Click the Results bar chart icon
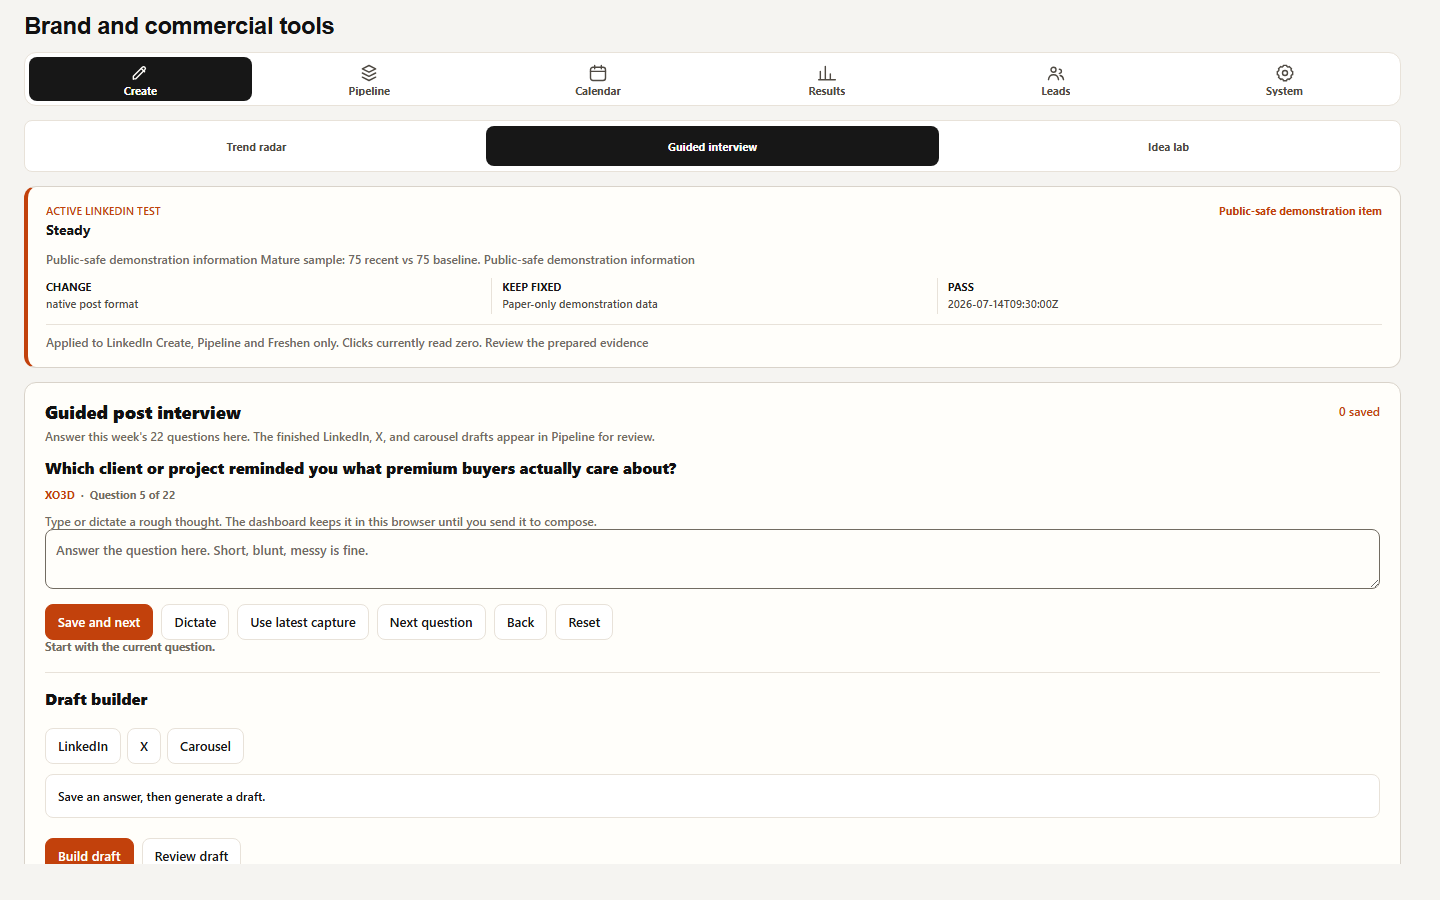The width and height of the screenshot is (1440, 900). coord(827,73)
